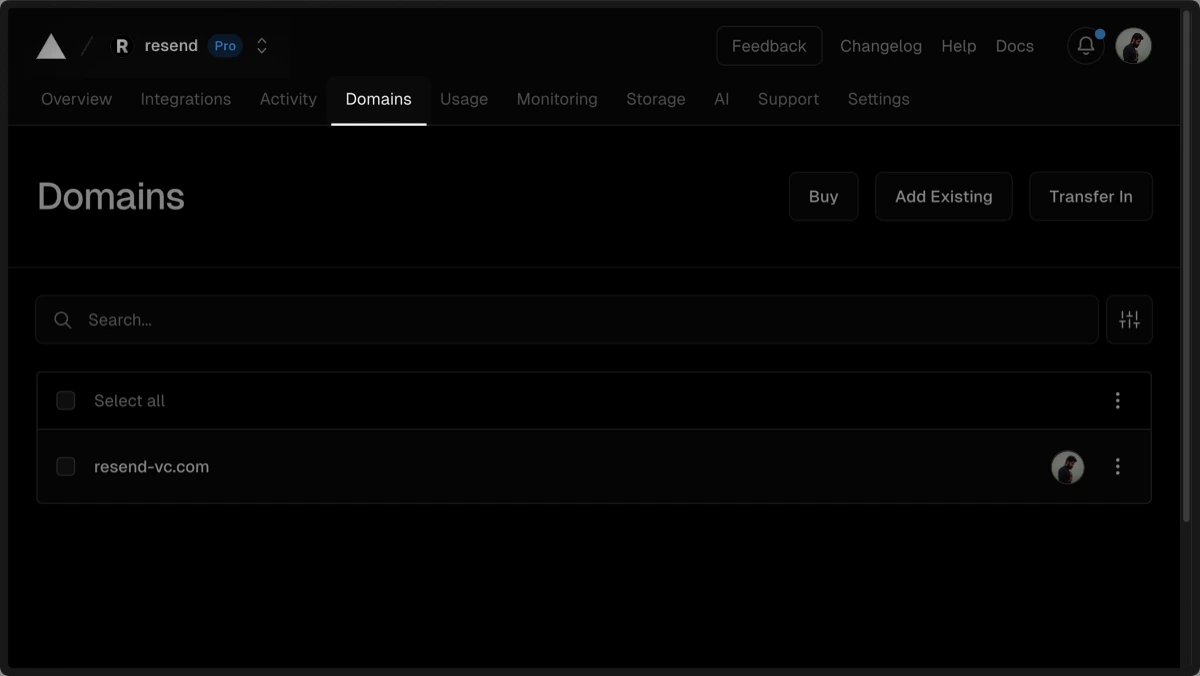Open the kebab menu for resend-vc.com

point(1117,467)
